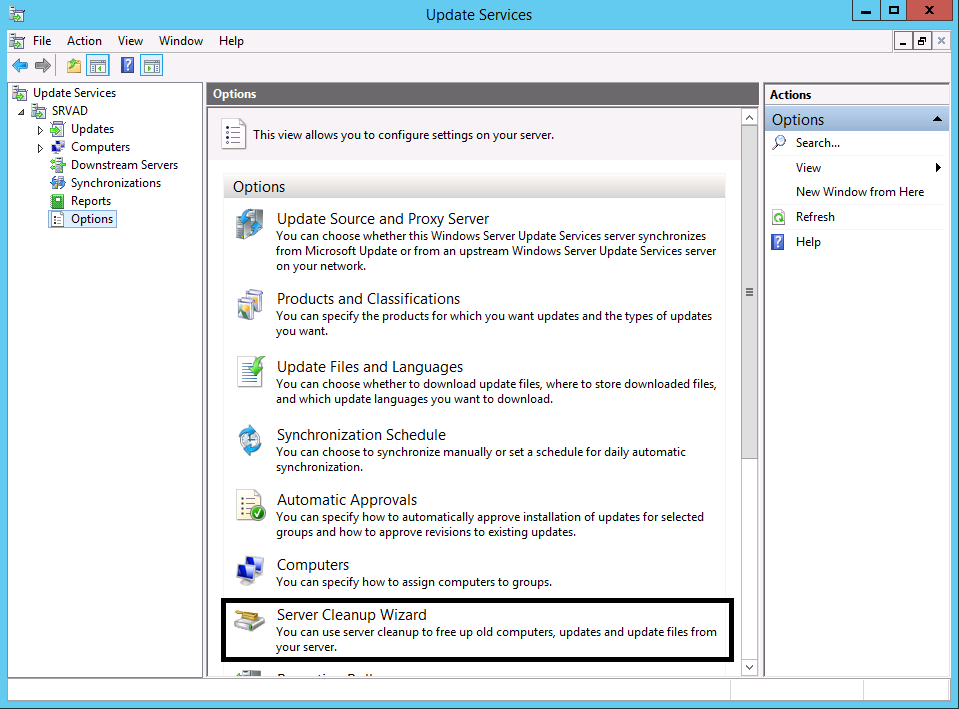Toggle the Show/Hide Action Pane toolbar icon
The width and height of the screenshot is (959, 709).
point(152,65)
